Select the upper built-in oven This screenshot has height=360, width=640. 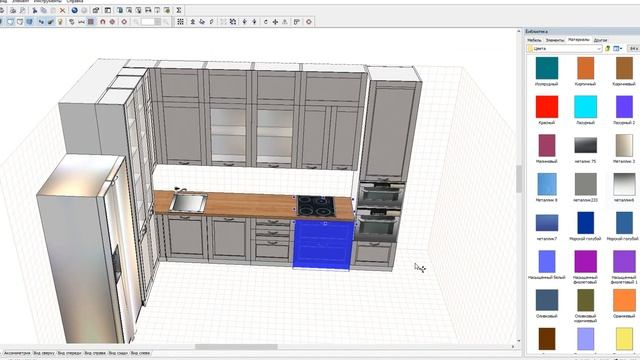click(x=380, y=195)
